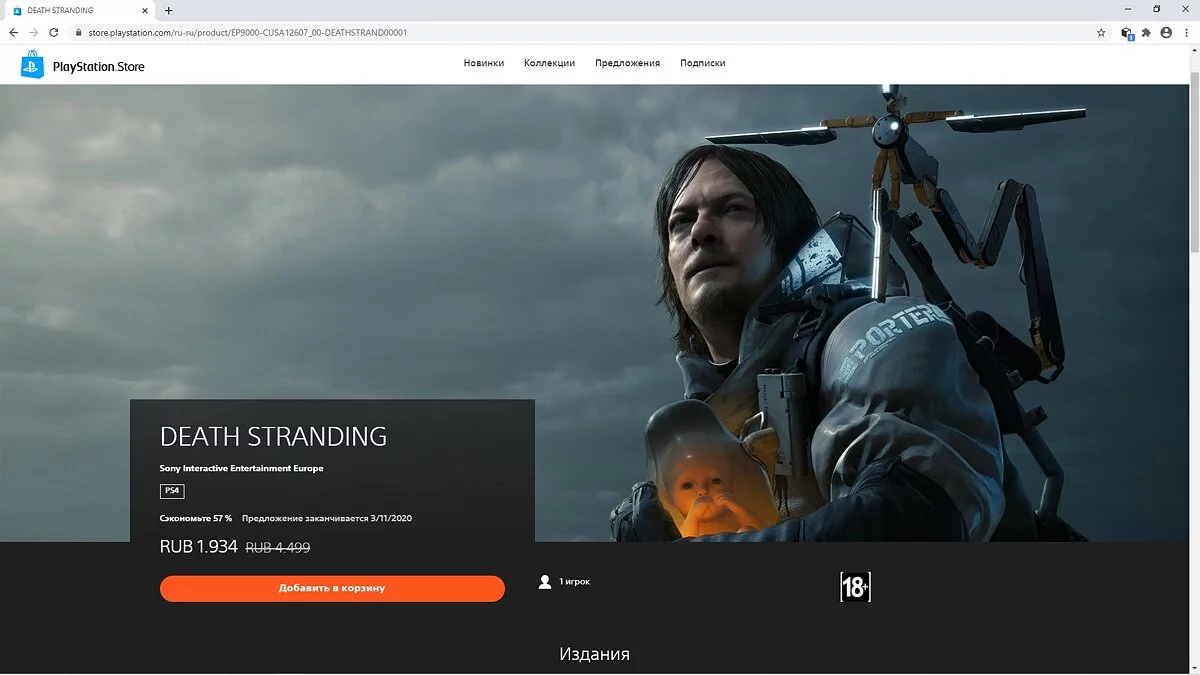Click the browser forward arrow
Image resolution: width=1200 pixels, height=675 pixels.
(34, 32)
